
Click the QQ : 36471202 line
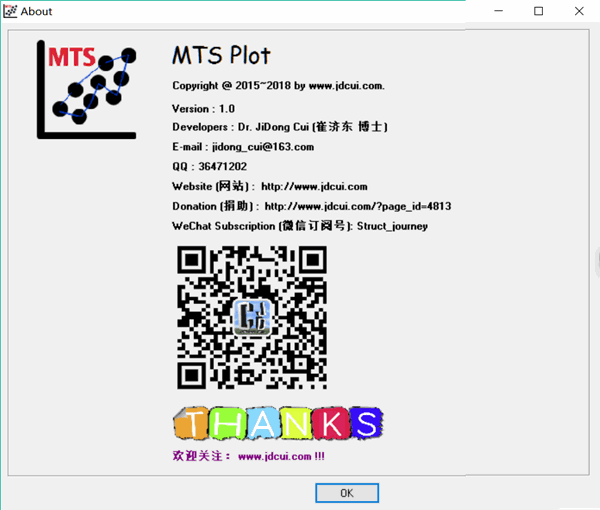(x=209, y=166)
